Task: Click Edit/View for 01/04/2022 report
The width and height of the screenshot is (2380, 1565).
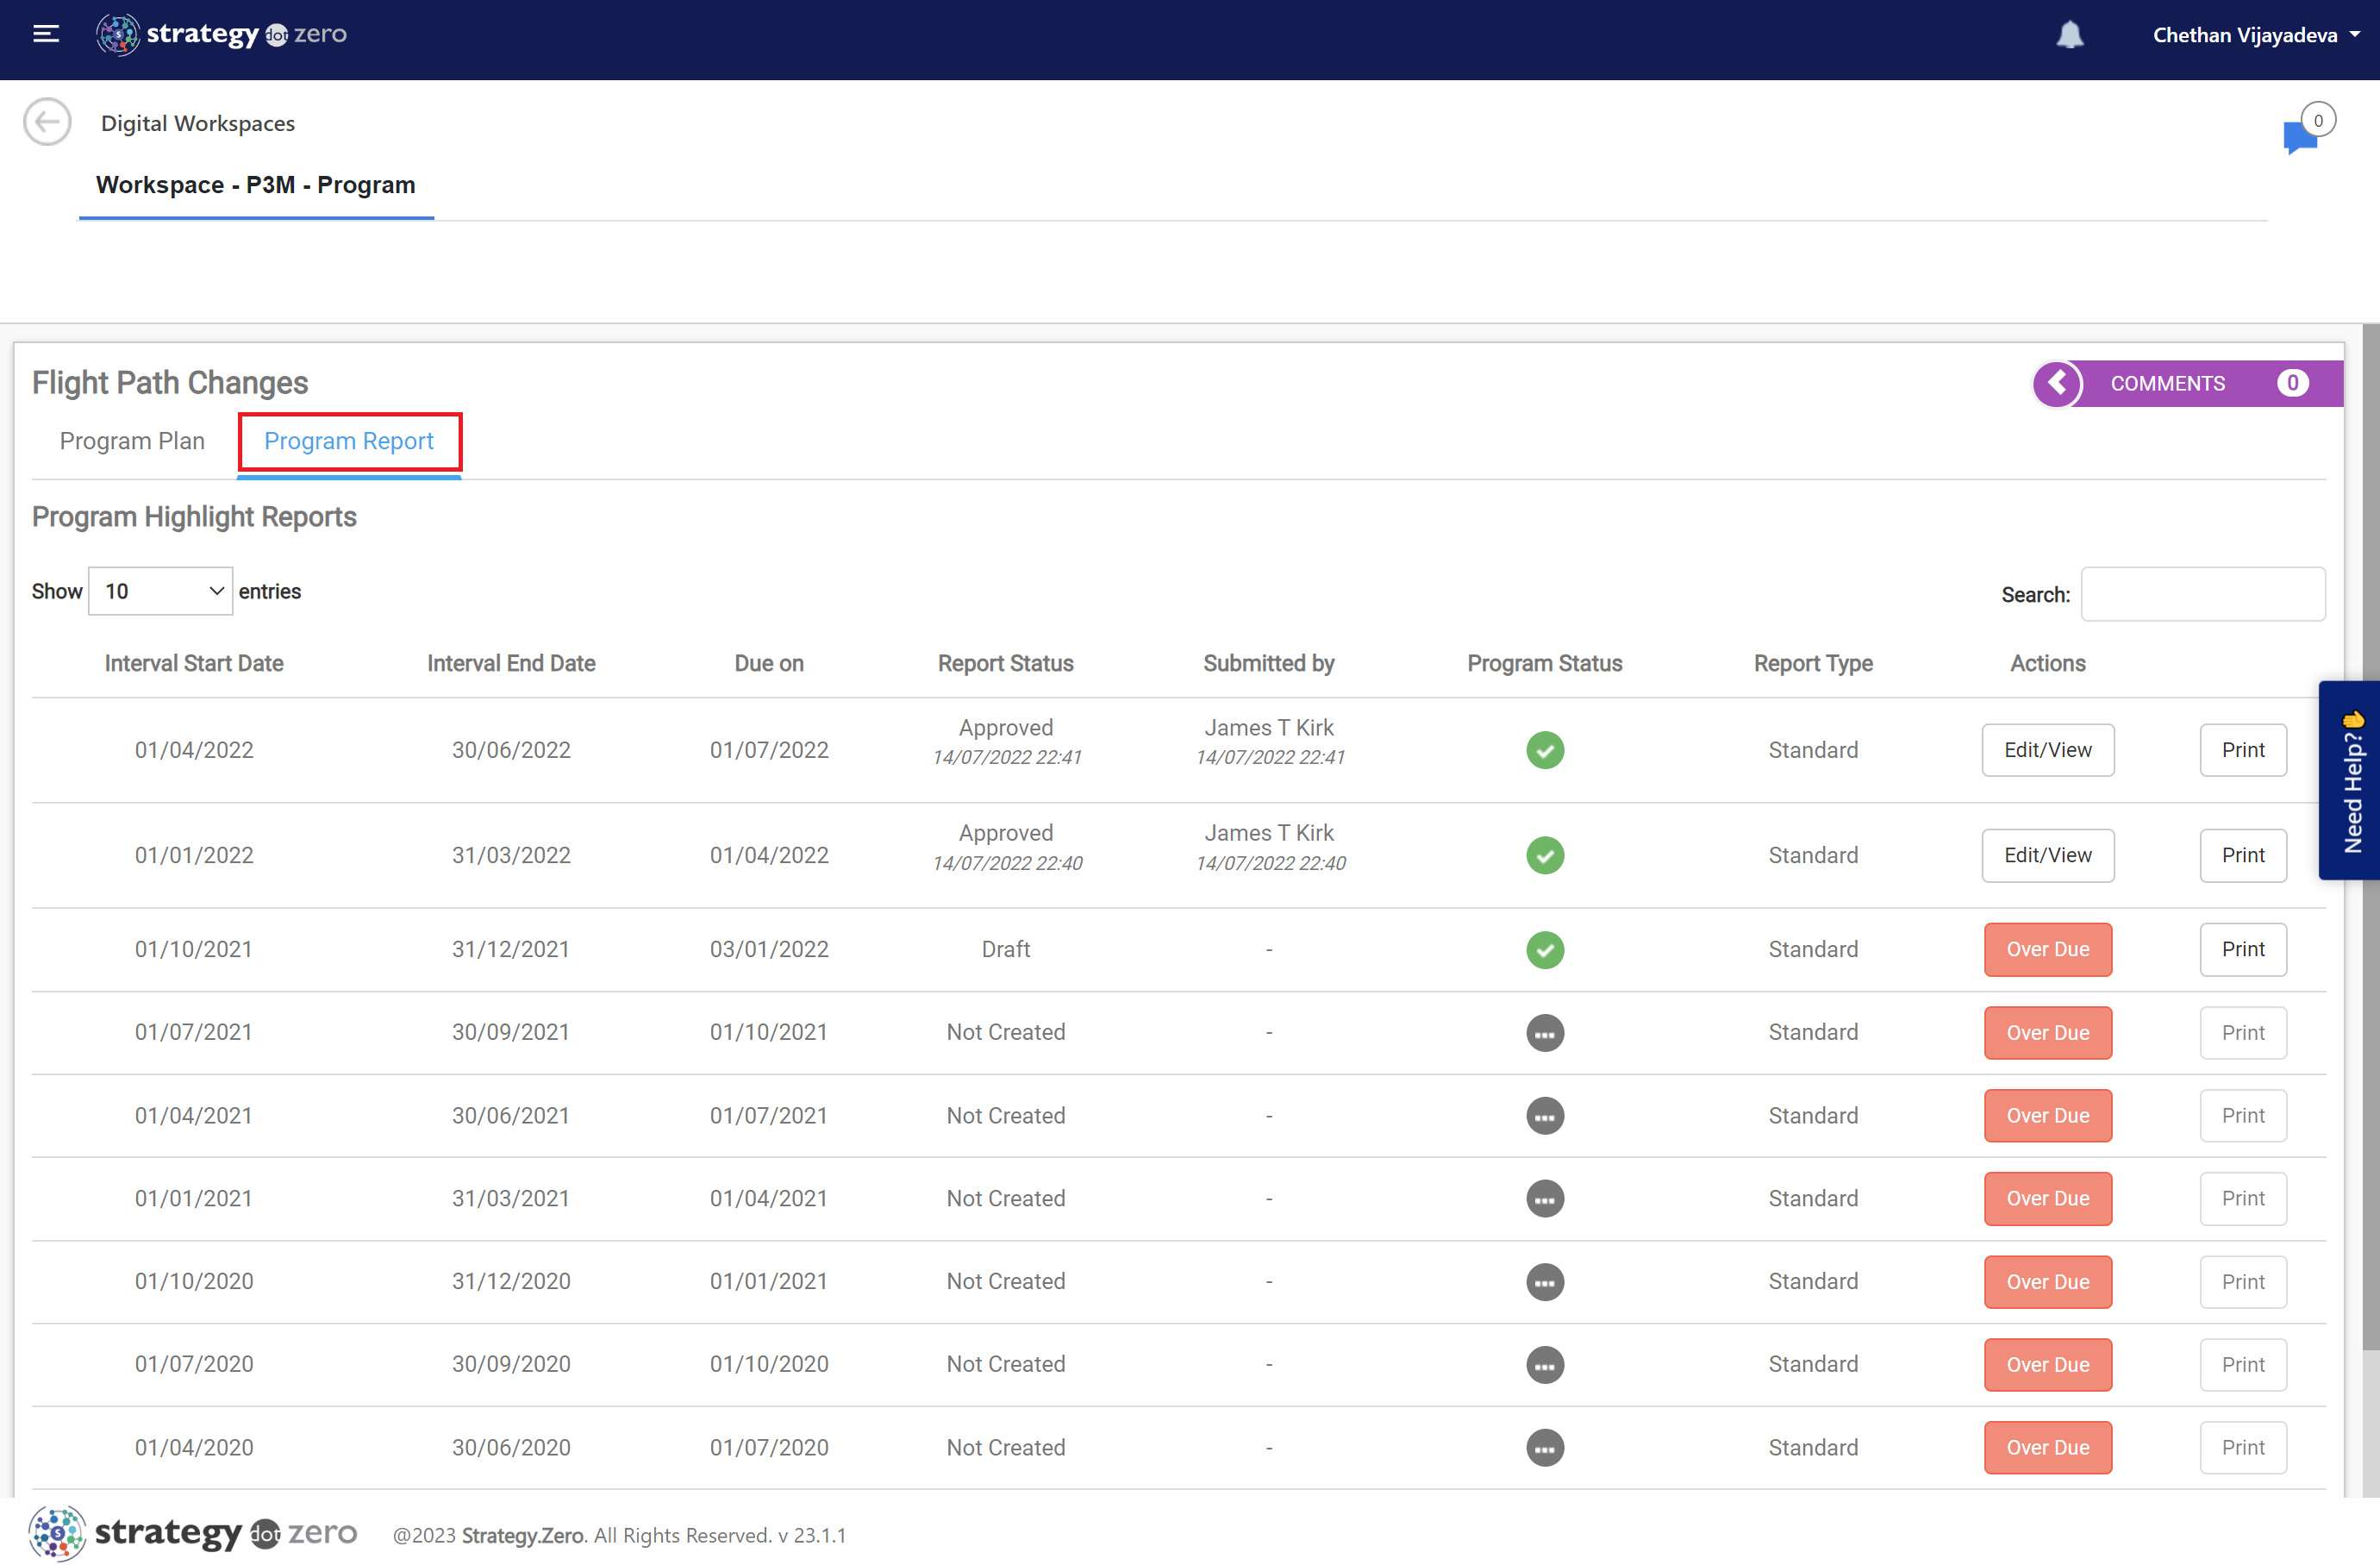Action: point(2047,750)
